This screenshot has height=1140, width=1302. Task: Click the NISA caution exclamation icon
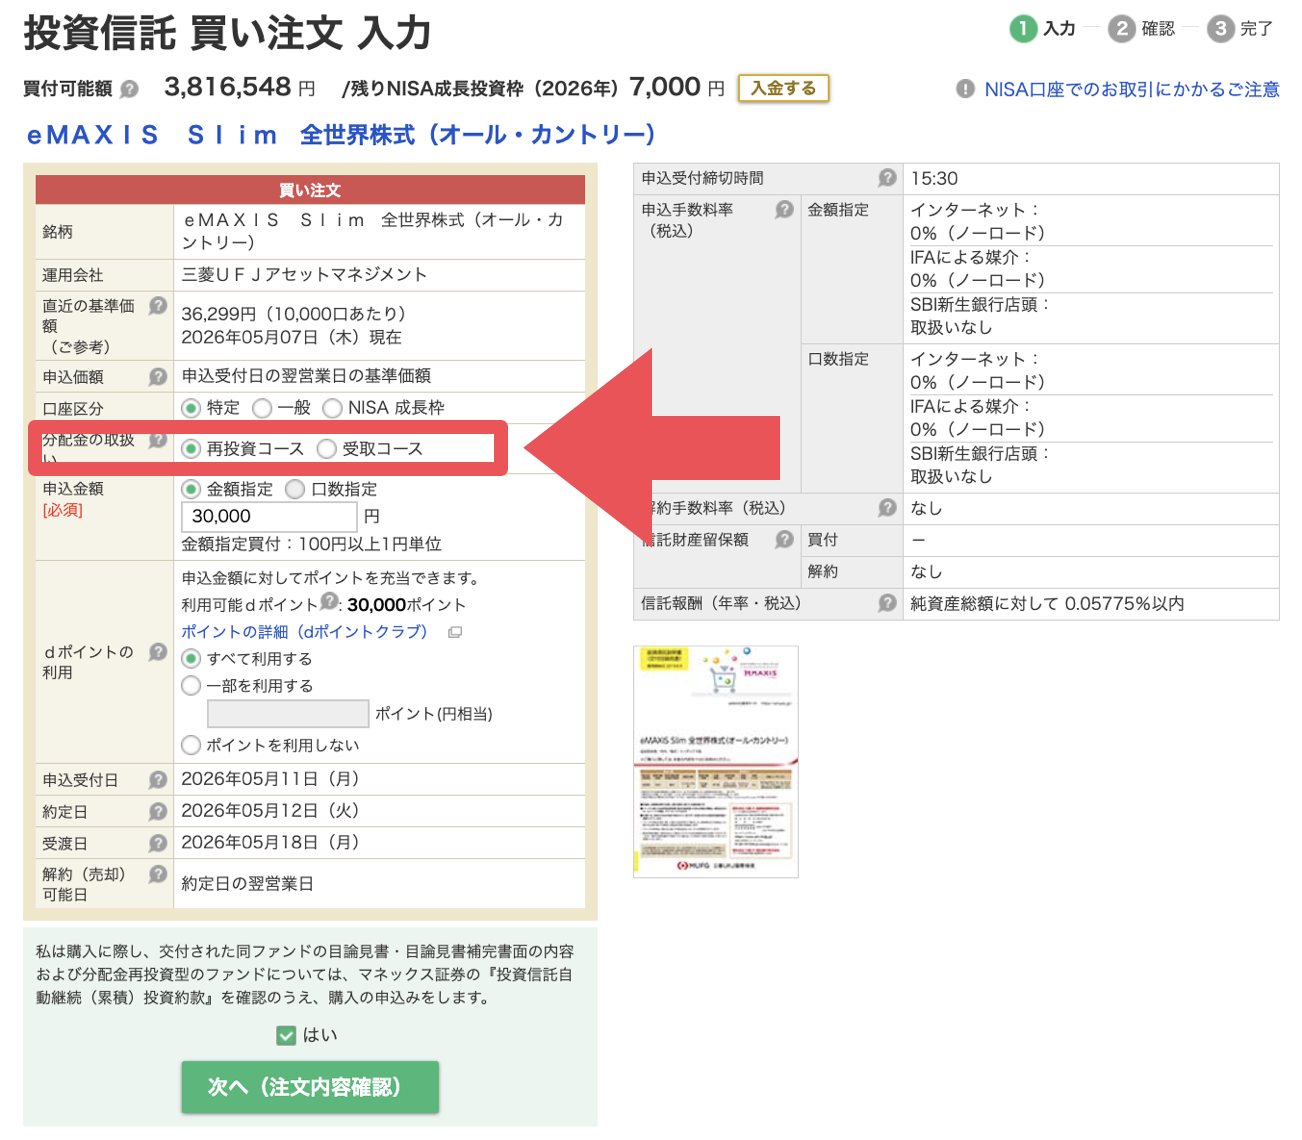965,89
